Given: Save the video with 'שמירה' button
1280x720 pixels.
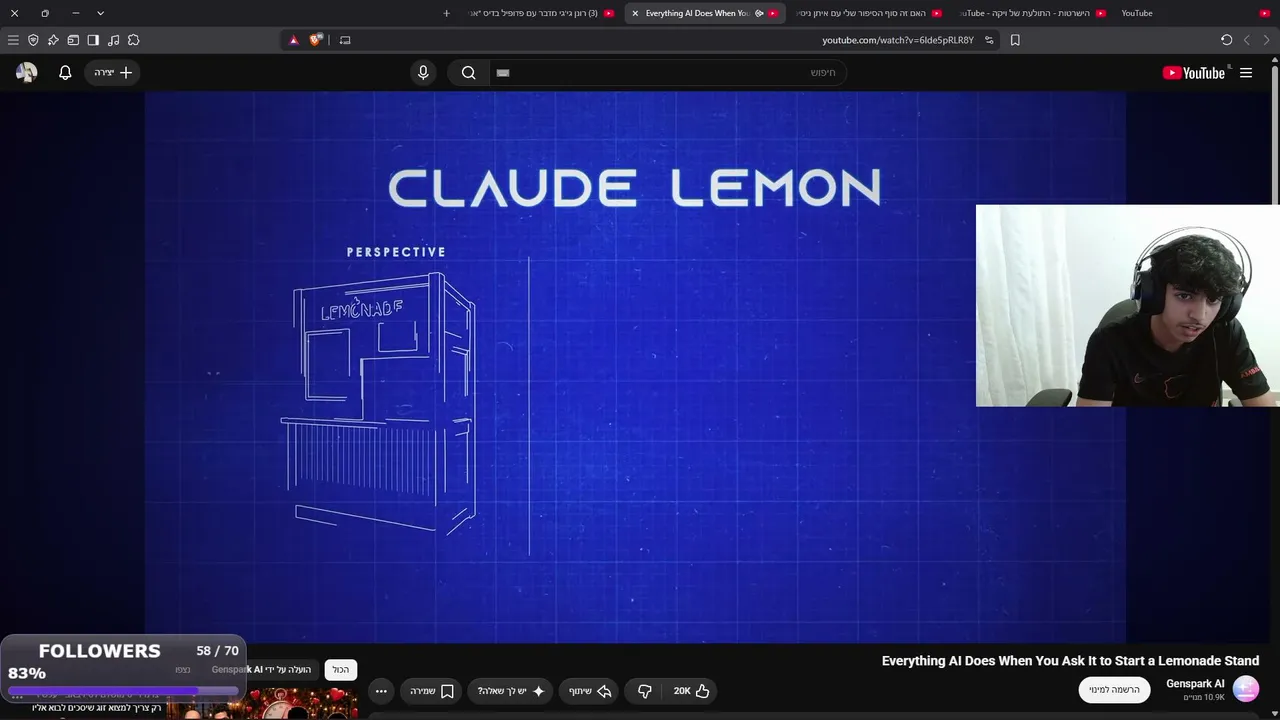Looking at the screenshot, I should (432, 691).
